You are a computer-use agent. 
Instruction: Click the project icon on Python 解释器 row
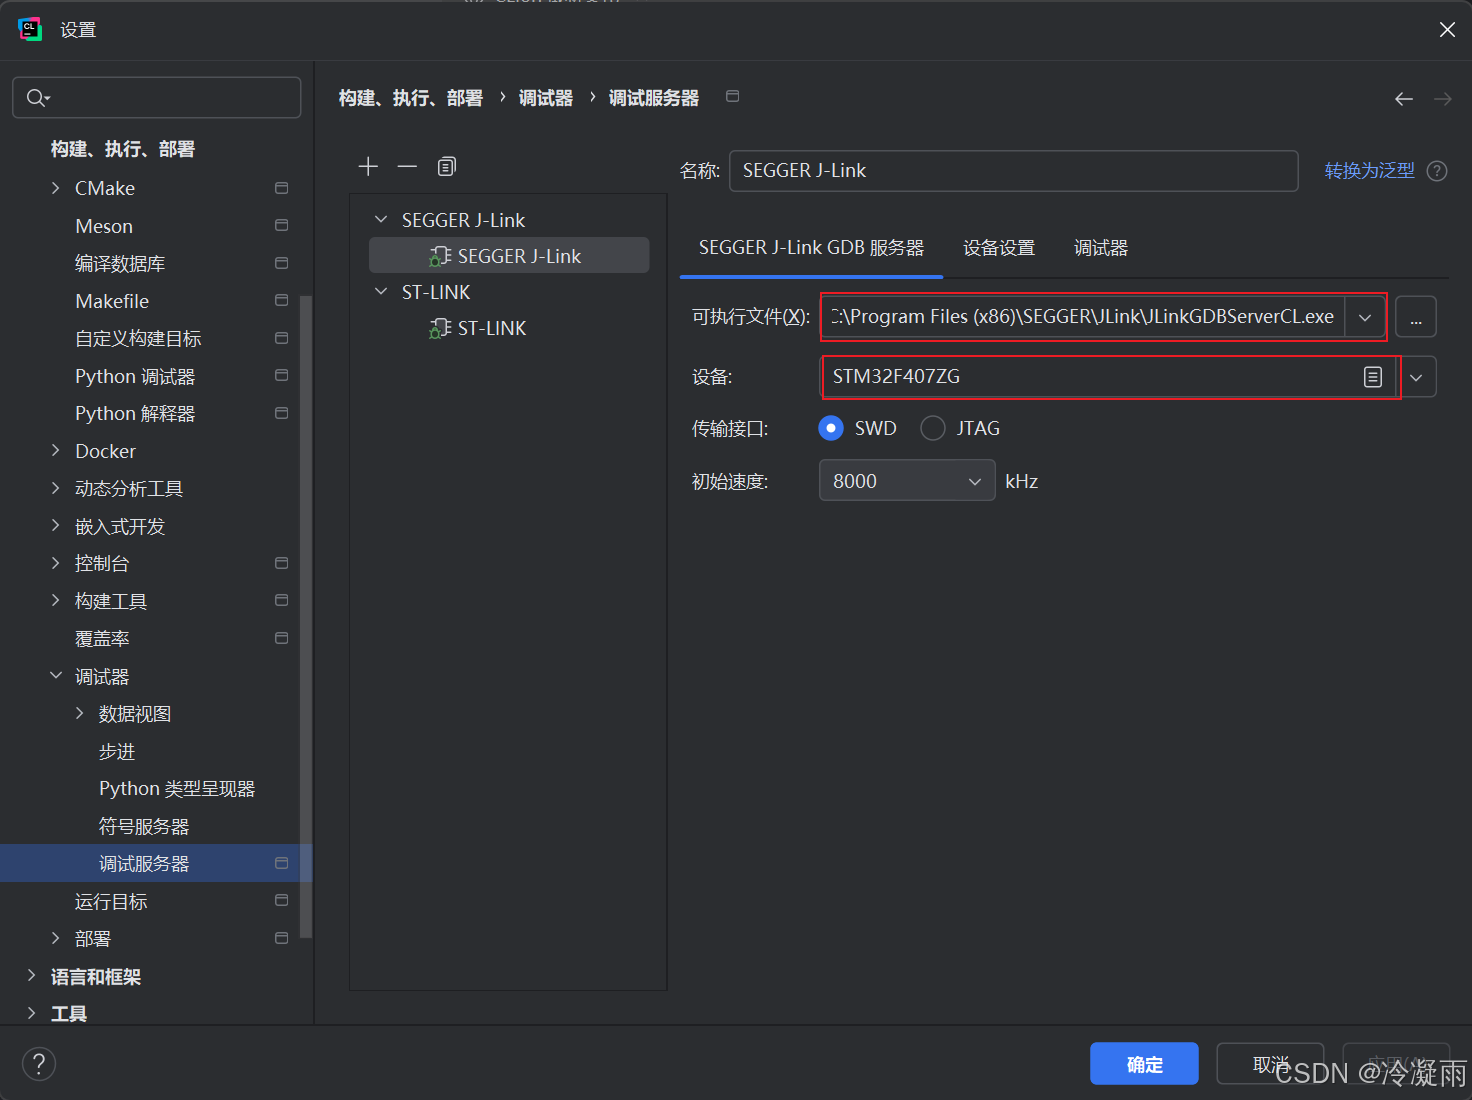click(x=281, y=413)
